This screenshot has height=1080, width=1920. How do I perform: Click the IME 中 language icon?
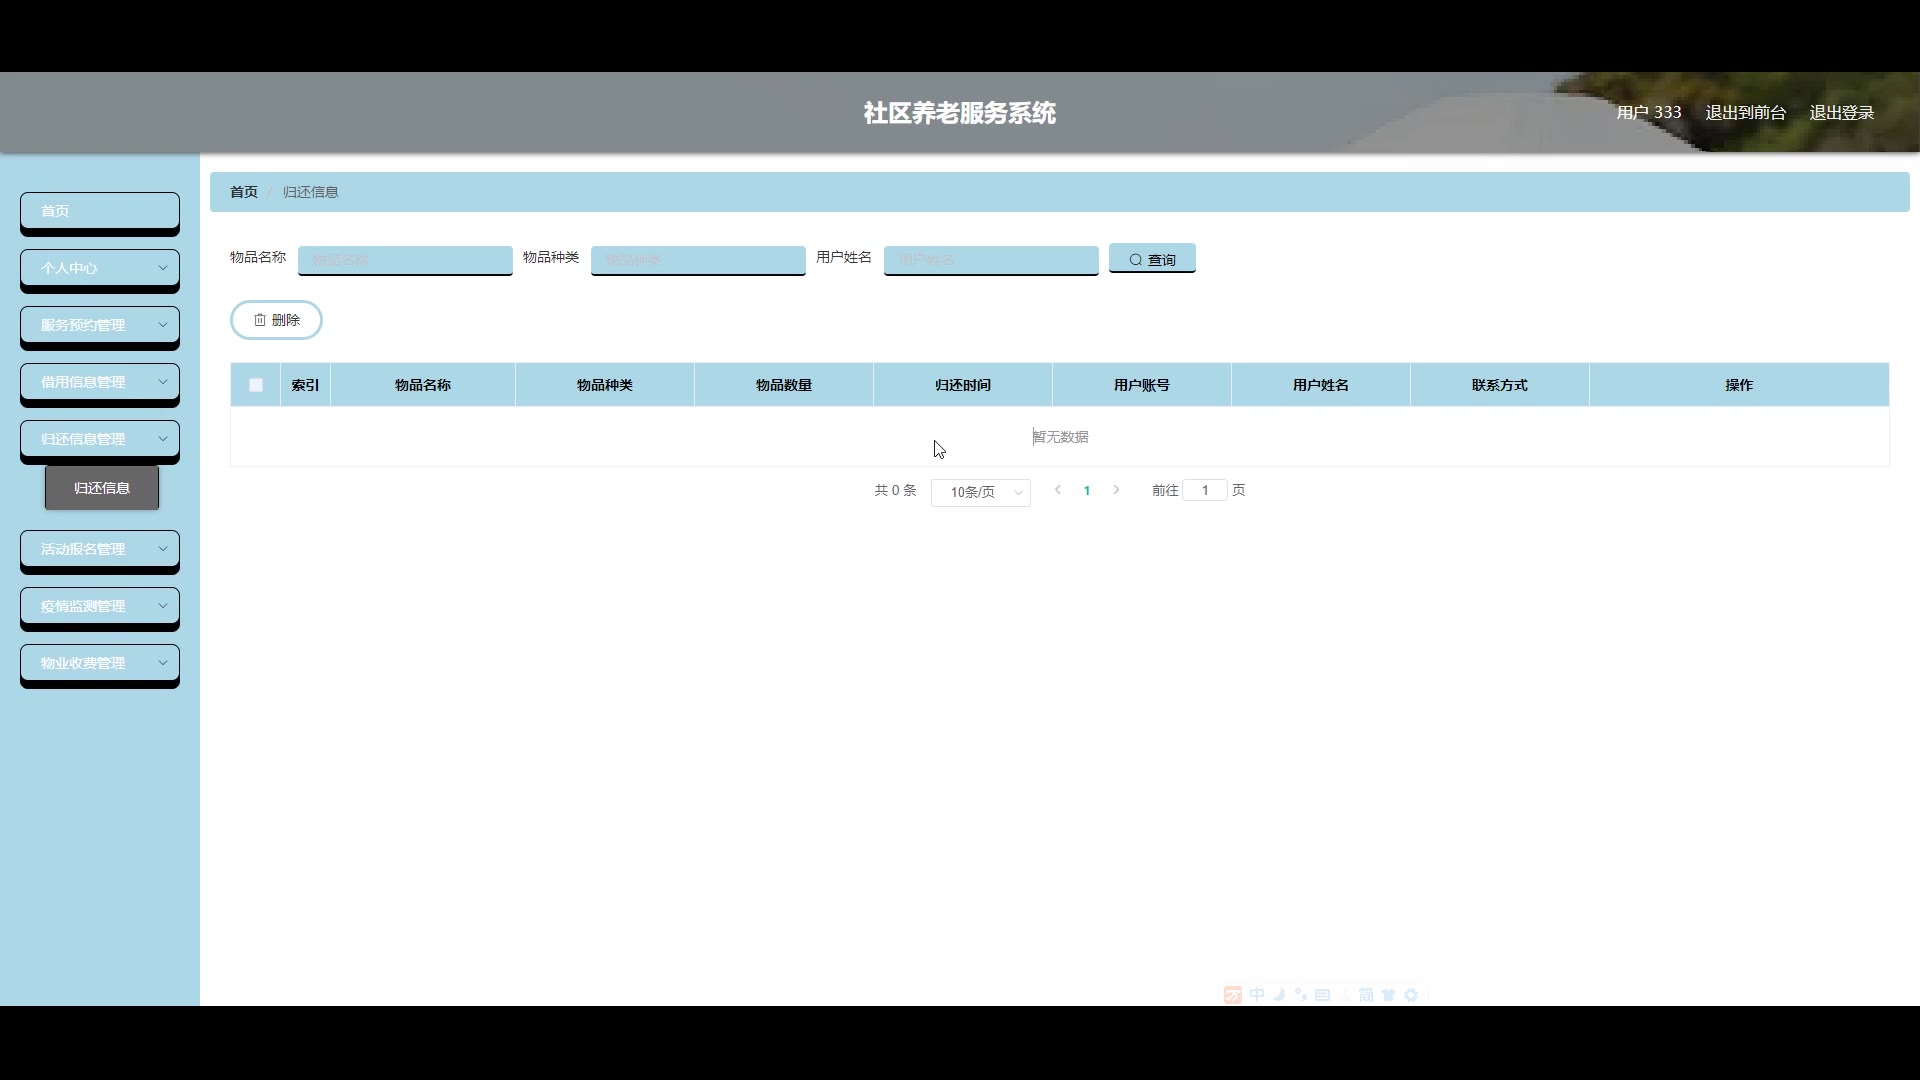(x=1257, y=995)
